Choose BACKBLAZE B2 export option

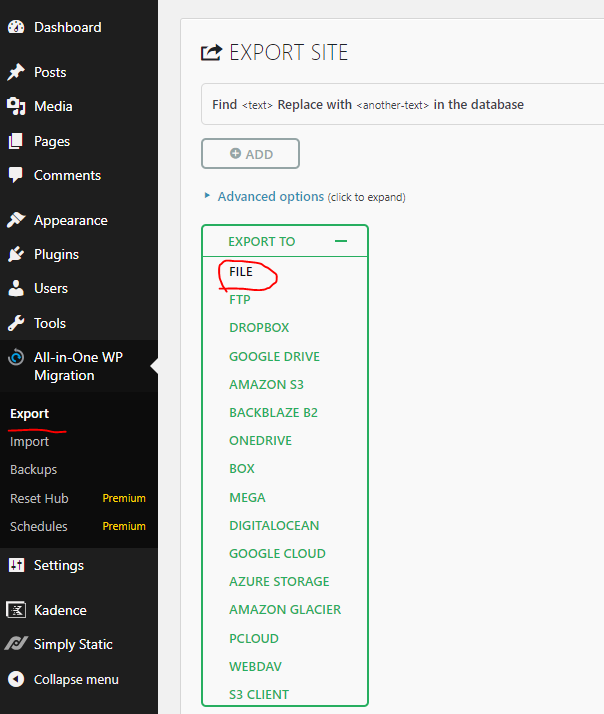tap(273, 412)
